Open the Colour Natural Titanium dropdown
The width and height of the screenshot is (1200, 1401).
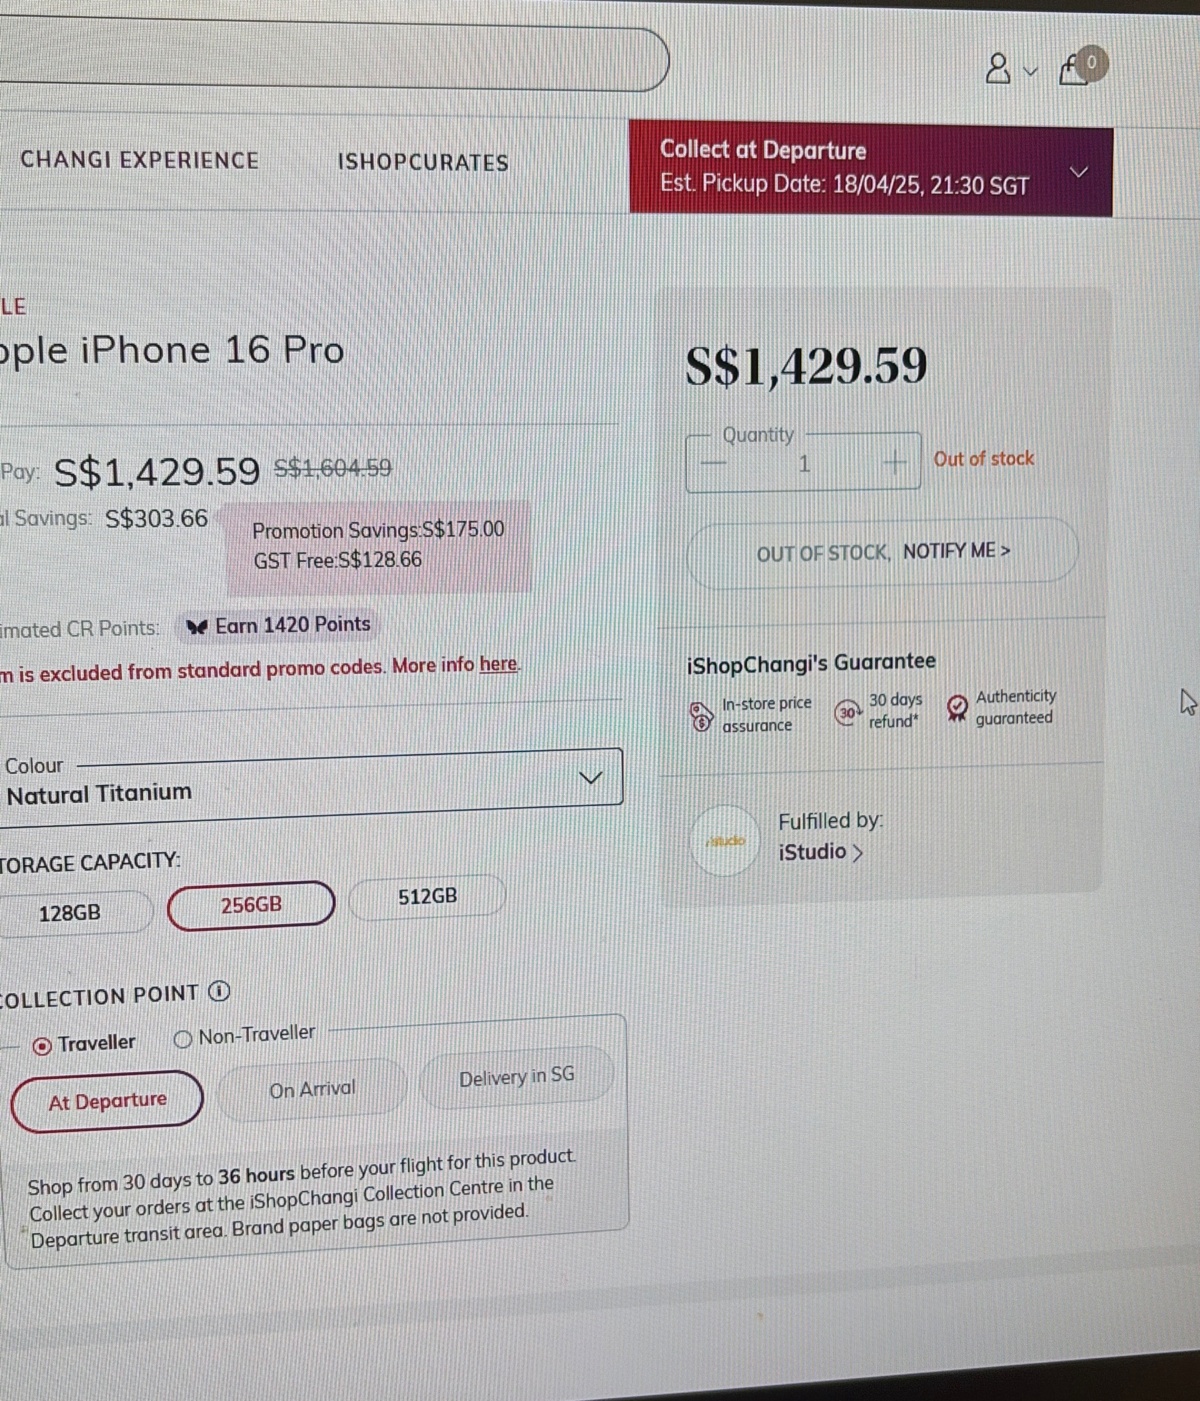pos(311,780)
